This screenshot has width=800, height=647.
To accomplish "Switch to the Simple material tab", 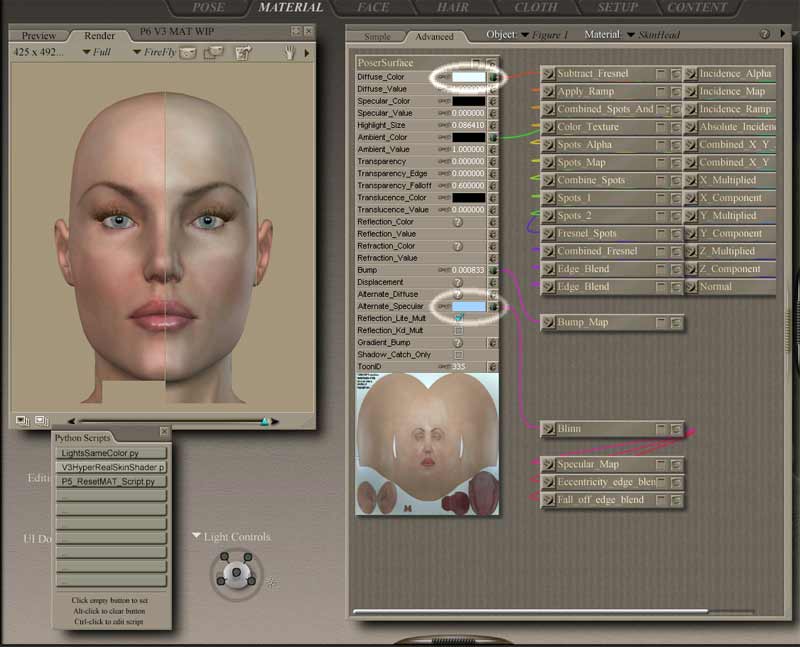I will (377, 37).
